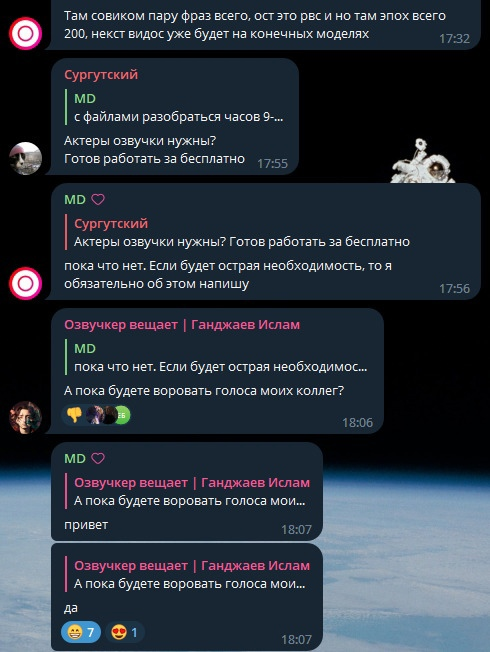
Task: Toggle the thumbs-down reaction on 18:06 message
Action: 74,415
